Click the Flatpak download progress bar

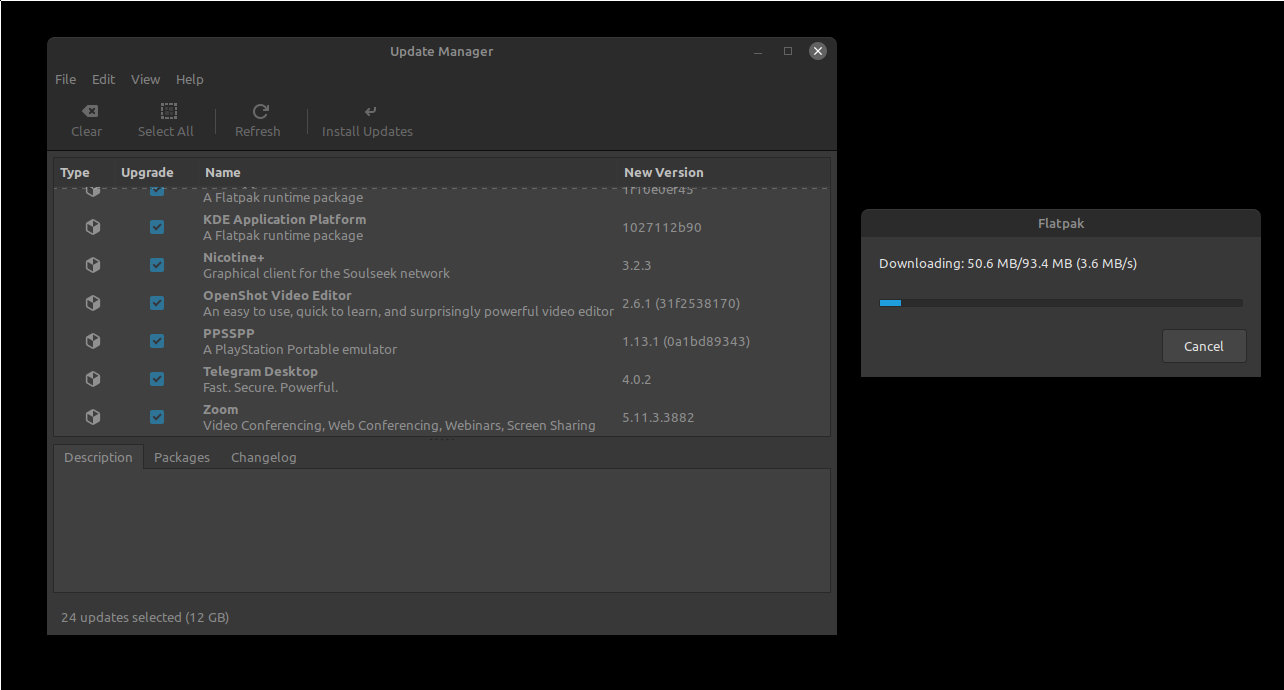pos(1060,302)
